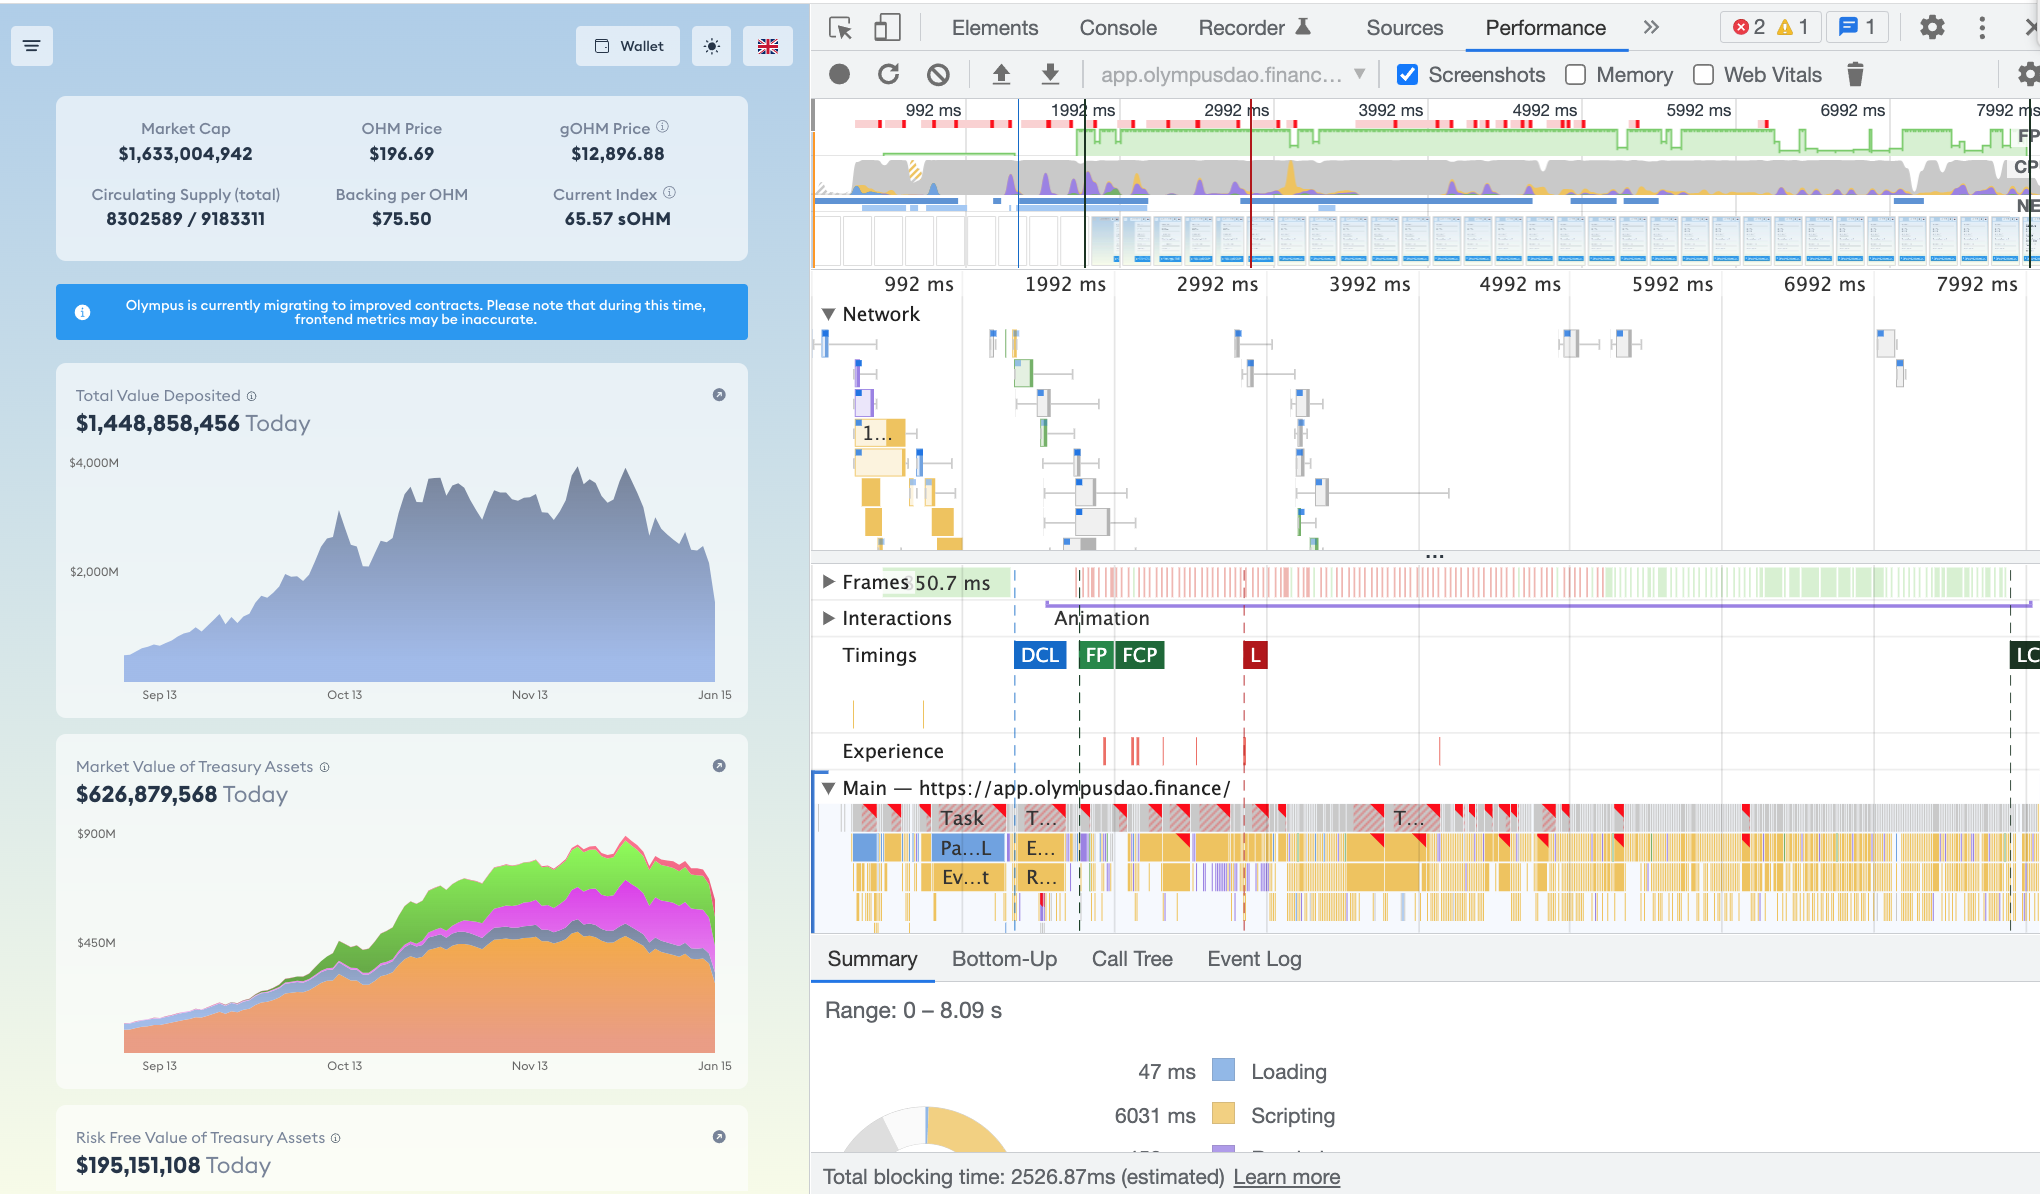Collapse the Network section
Image resolution: width=2040 pixels, height=1194 pixels.
pos(827,313)
